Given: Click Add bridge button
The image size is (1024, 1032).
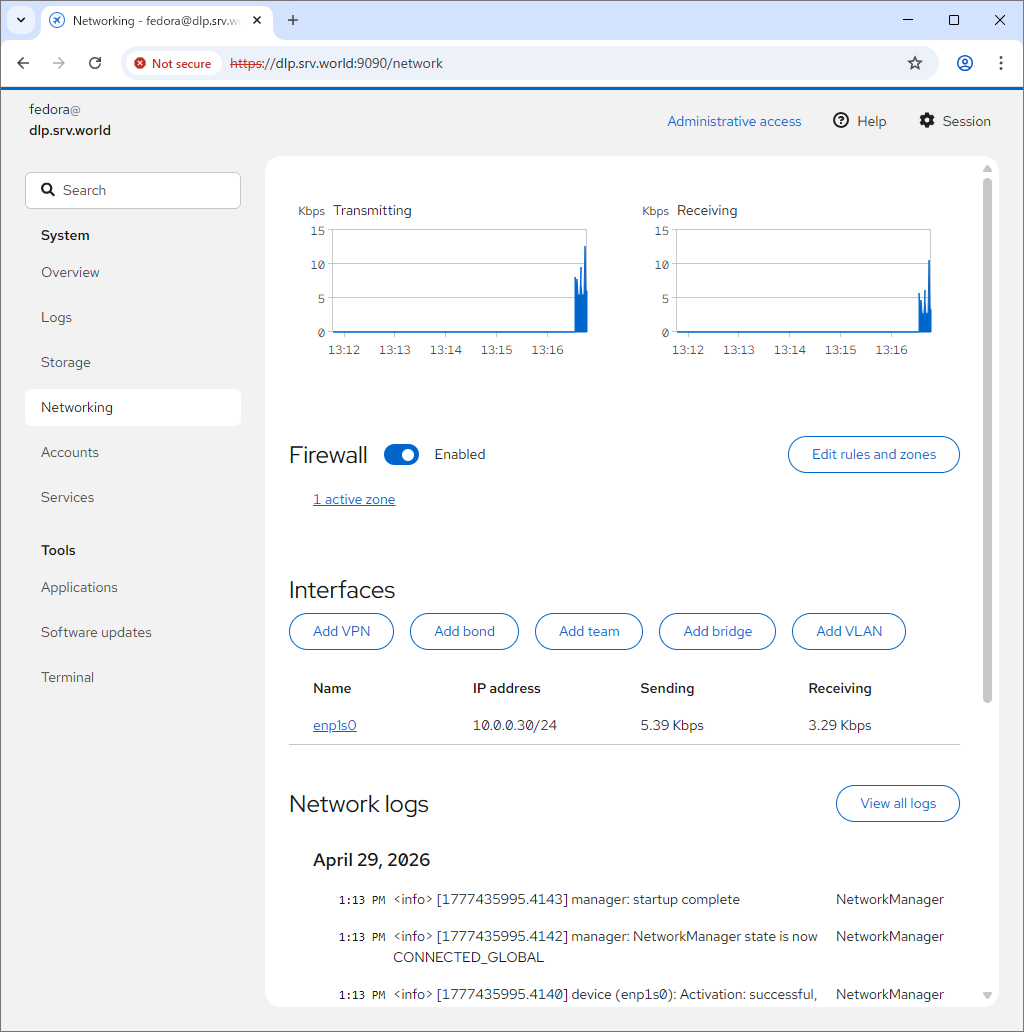Looking at the screenshot, I should pos(717,631).
